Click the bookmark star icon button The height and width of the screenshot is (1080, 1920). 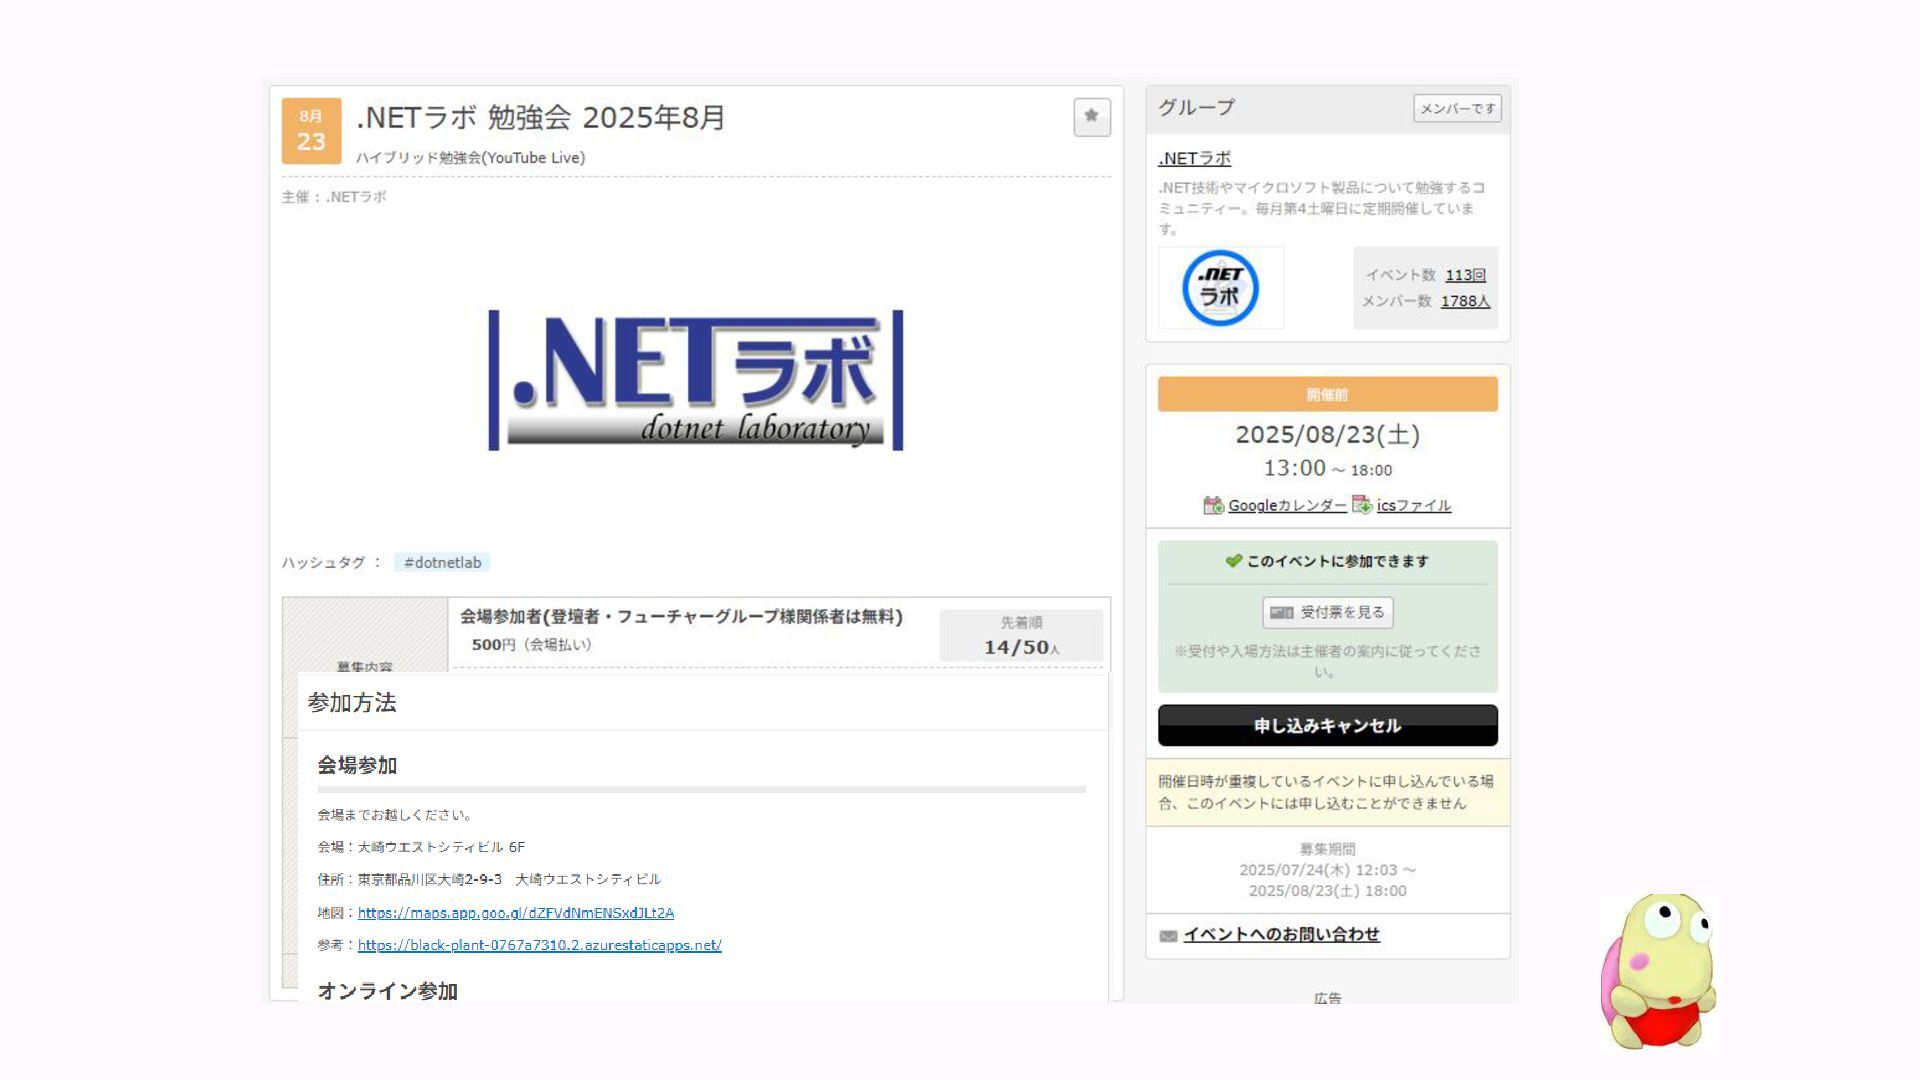(x=1091, y=117)
